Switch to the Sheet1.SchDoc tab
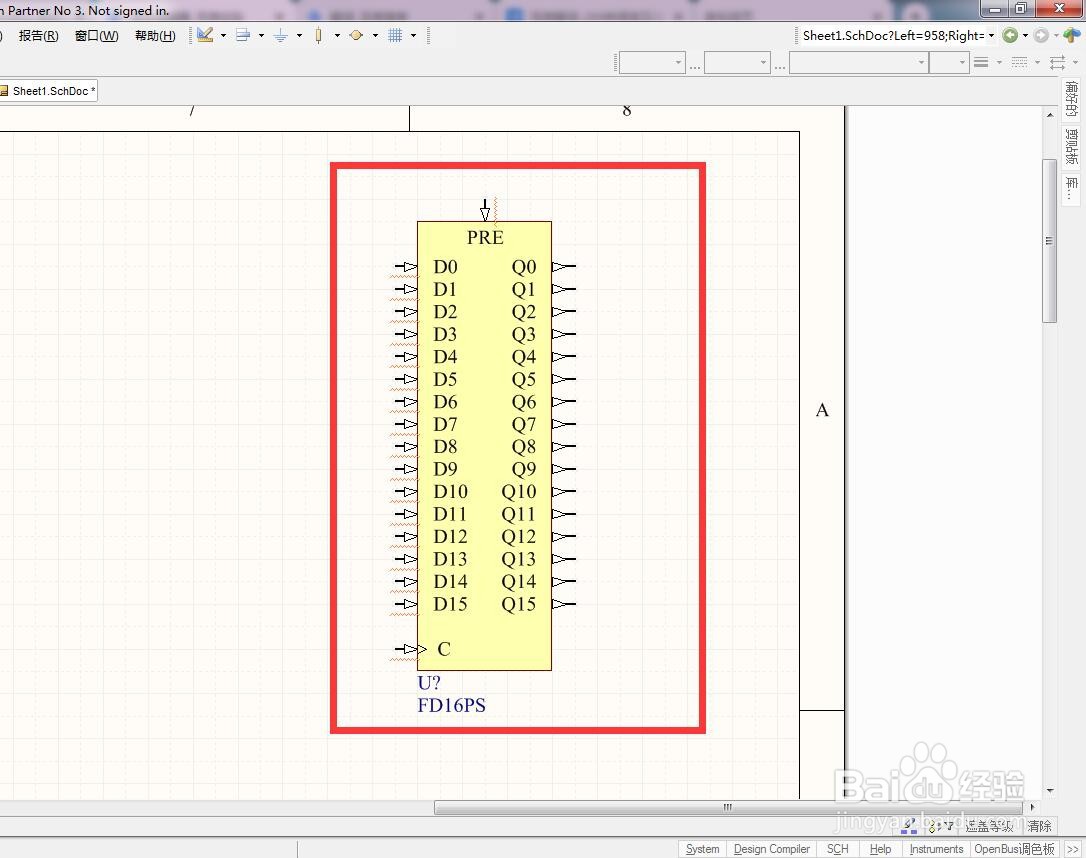Viewport: 1086px width, 858px height. click(48, 91)
